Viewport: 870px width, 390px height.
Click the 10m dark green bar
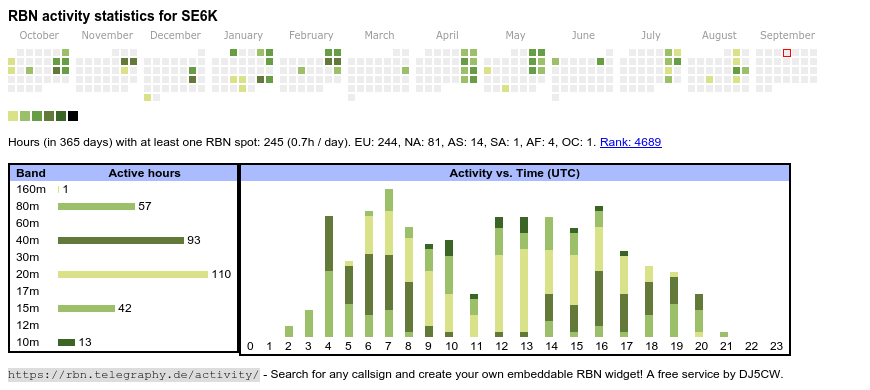pyautogui.click(x=67, y=342)
